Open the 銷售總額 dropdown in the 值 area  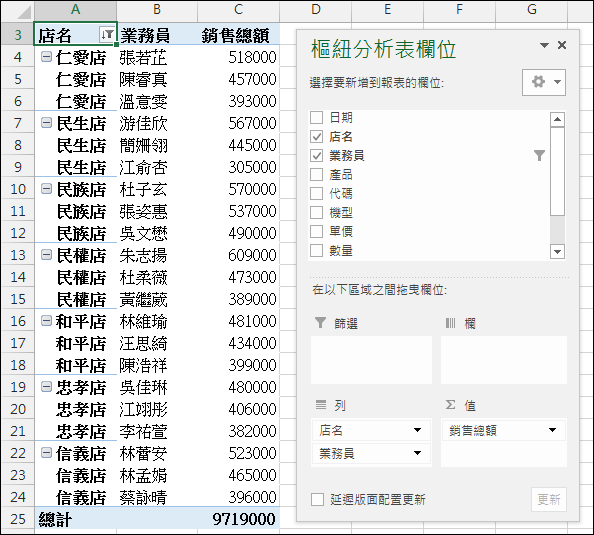point(552,430)
